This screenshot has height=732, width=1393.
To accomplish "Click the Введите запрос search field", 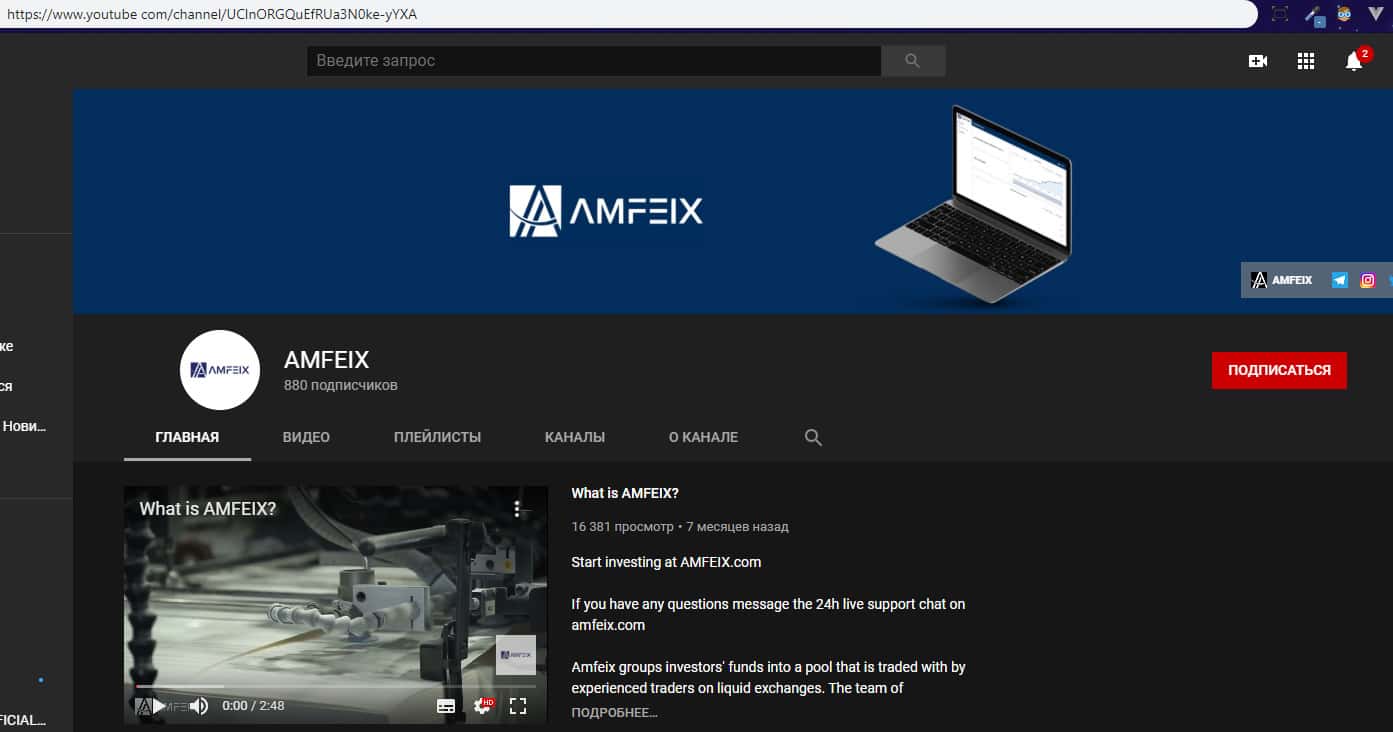I will (593, 61).
